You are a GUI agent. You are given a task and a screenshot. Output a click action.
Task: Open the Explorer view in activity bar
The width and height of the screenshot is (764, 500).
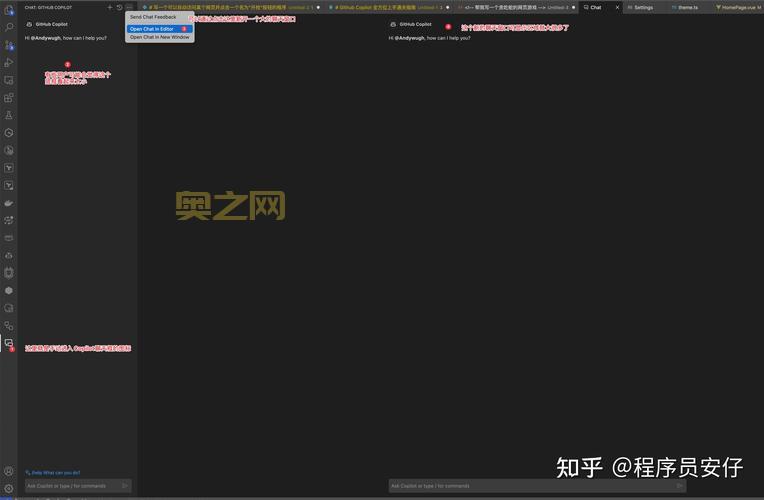point(9,10)
